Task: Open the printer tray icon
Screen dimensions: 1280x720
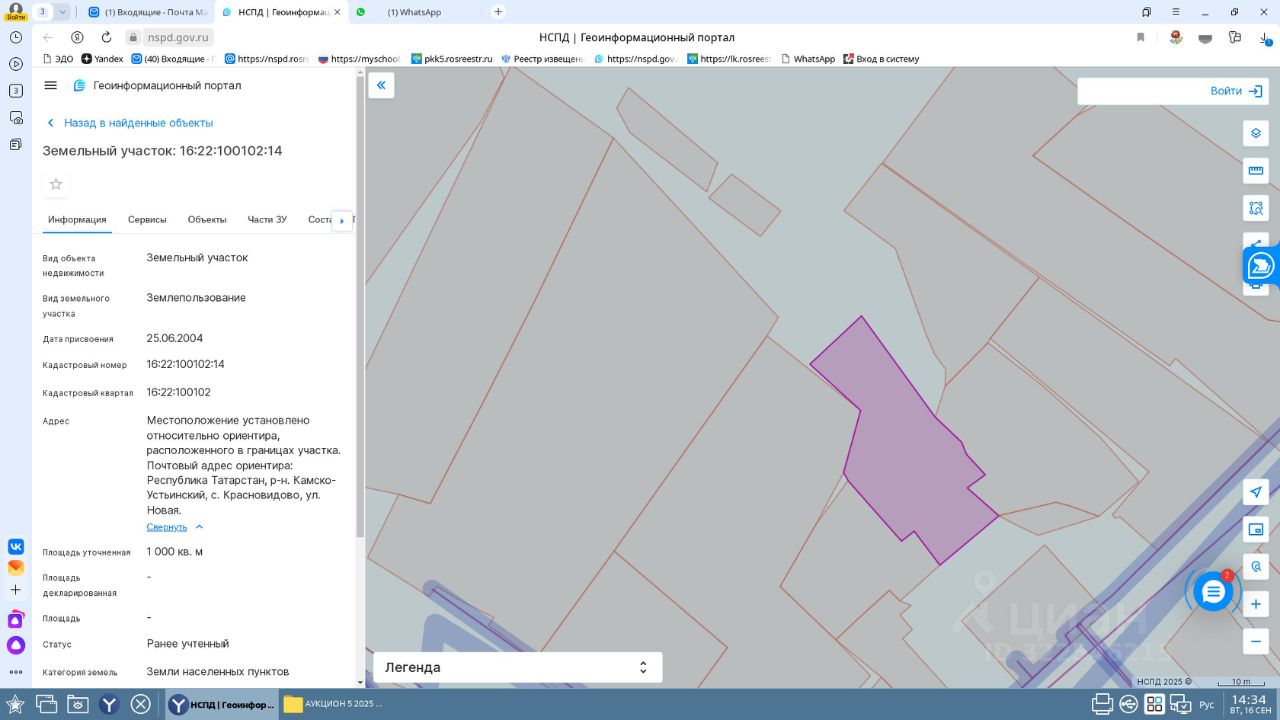Action: click(1102, 704)
